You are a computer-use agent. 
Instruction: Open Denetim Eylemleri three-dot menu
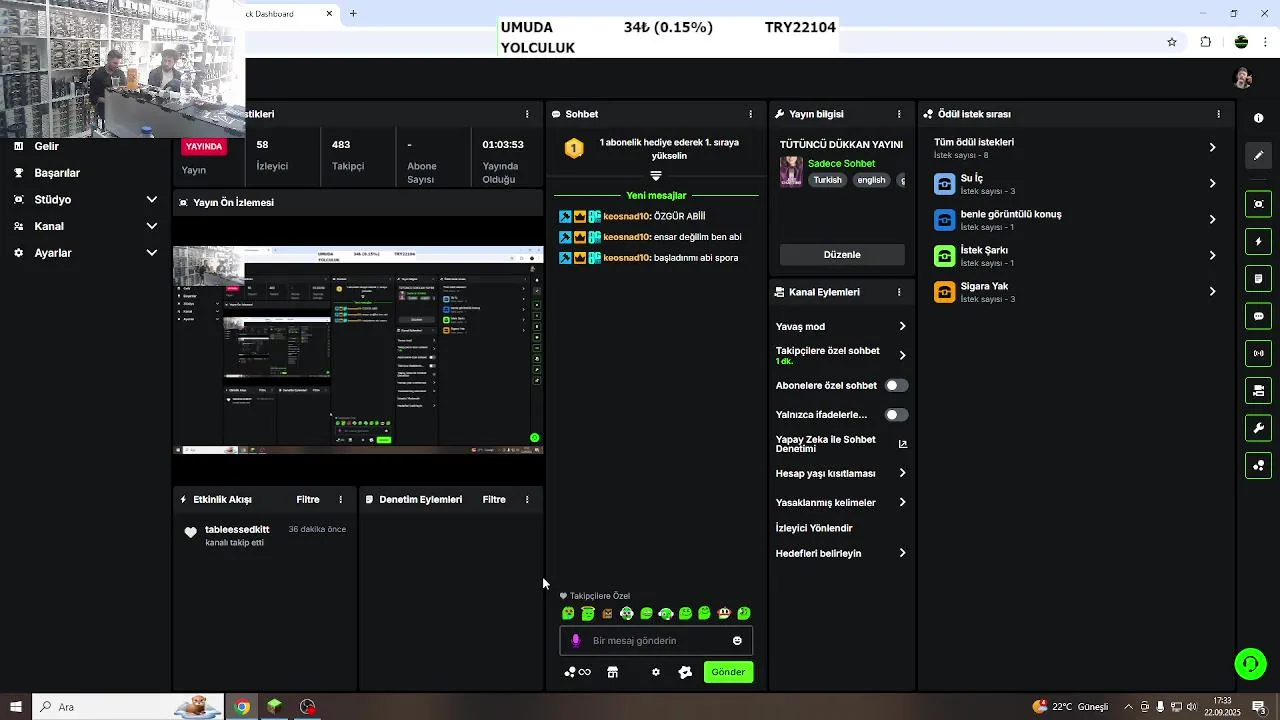tap(527, 499)
